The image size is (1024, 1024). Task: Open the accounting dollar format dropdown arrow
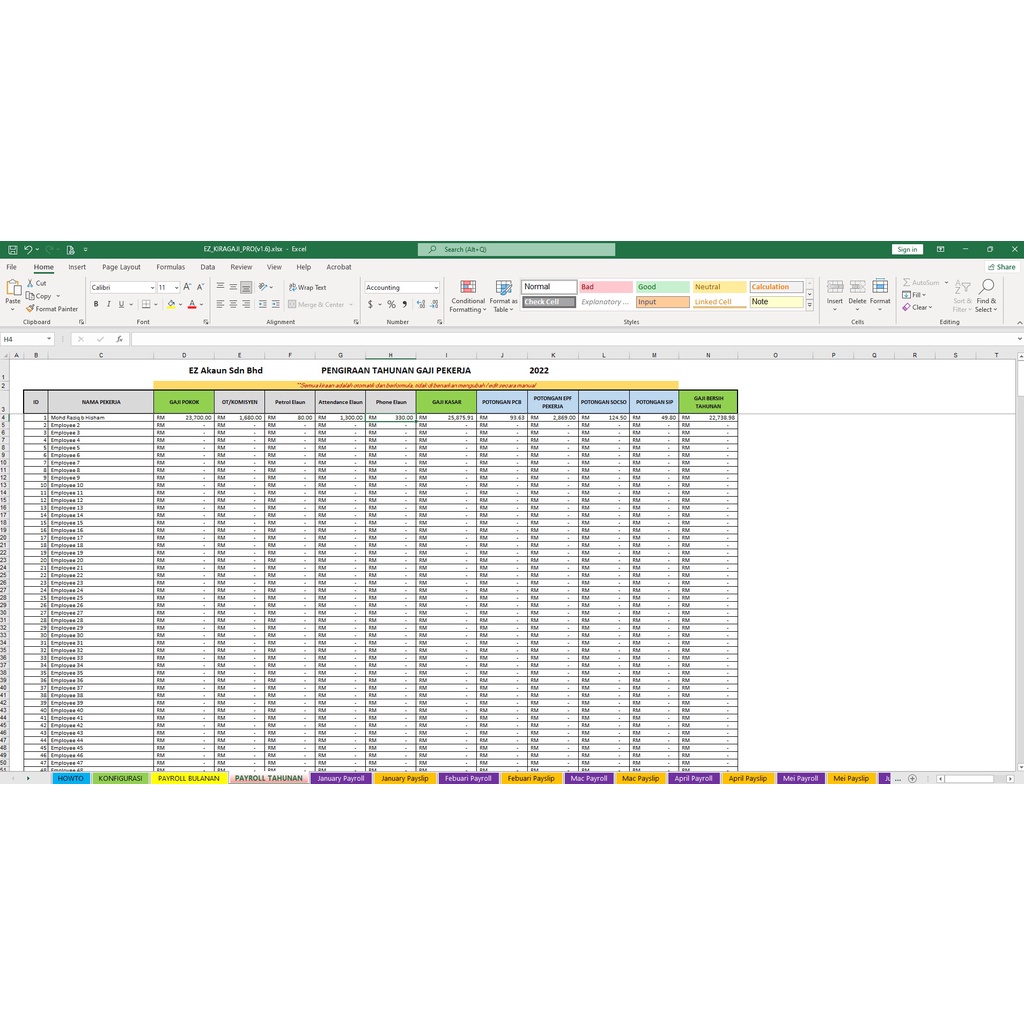[x=380, y=305]
